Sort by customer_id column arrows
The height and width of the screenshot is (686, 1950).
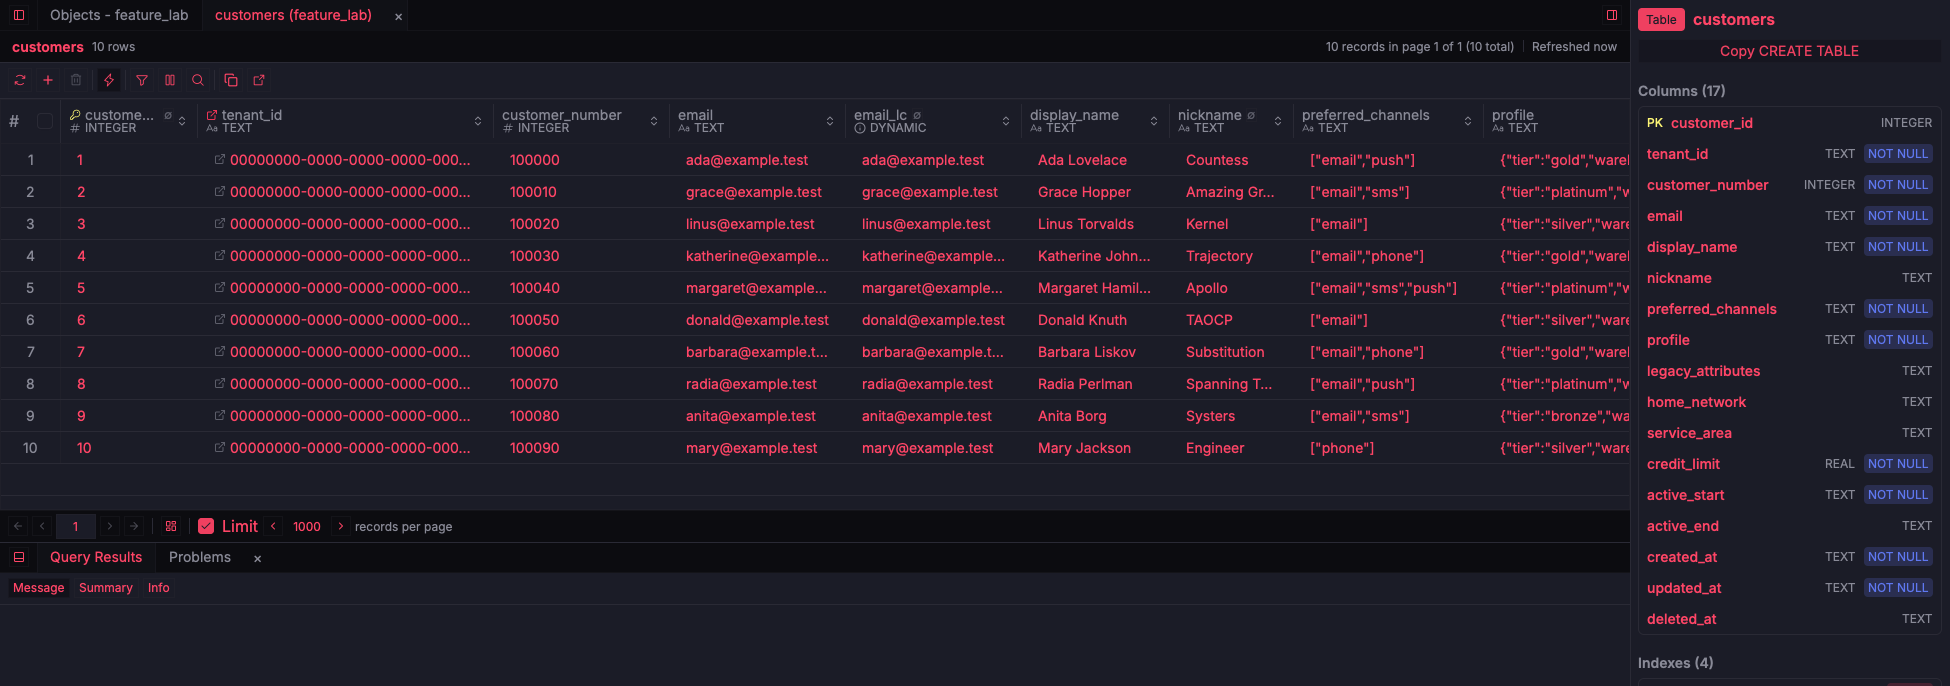click(x=182, y=121)
